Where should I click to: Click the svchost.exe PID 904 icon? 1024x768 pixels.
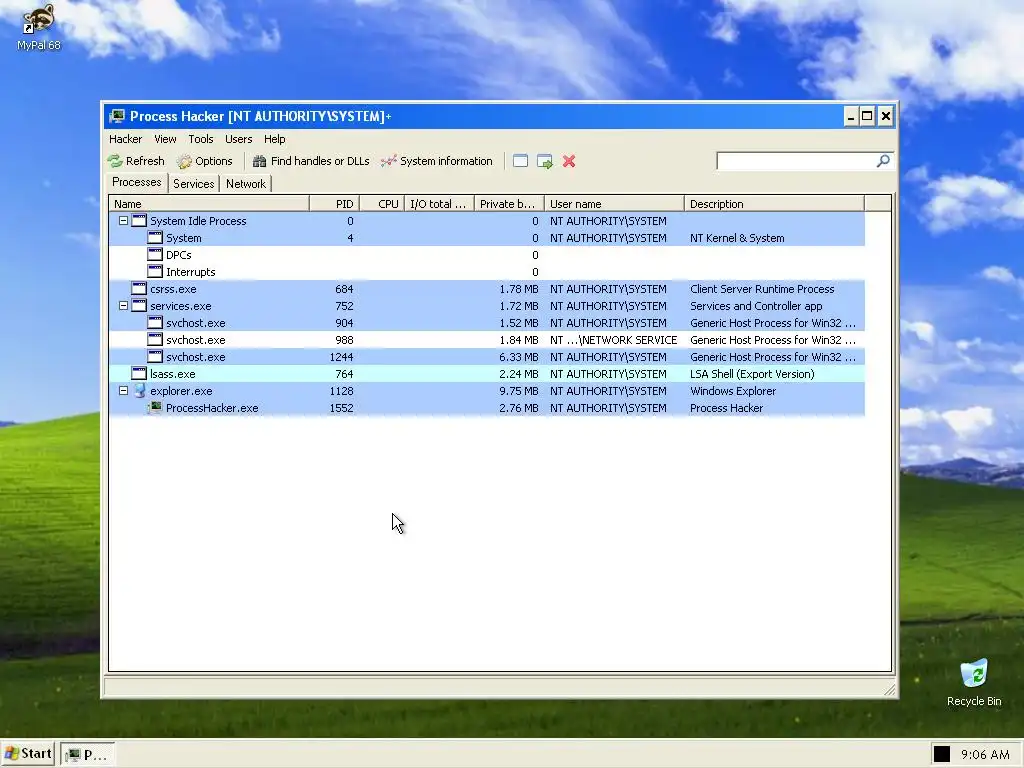pyautogui.click(x=155, y=323)
